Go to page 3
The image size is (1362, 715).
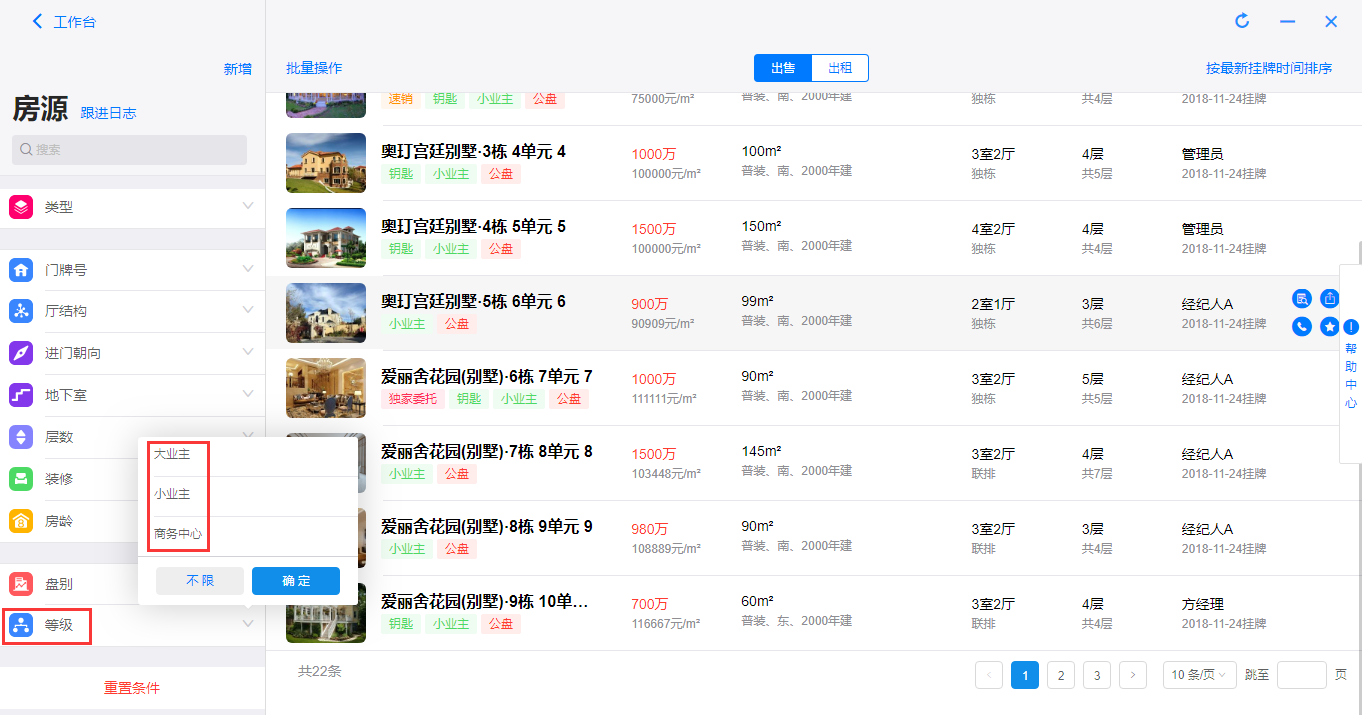tap(1097, 675)
